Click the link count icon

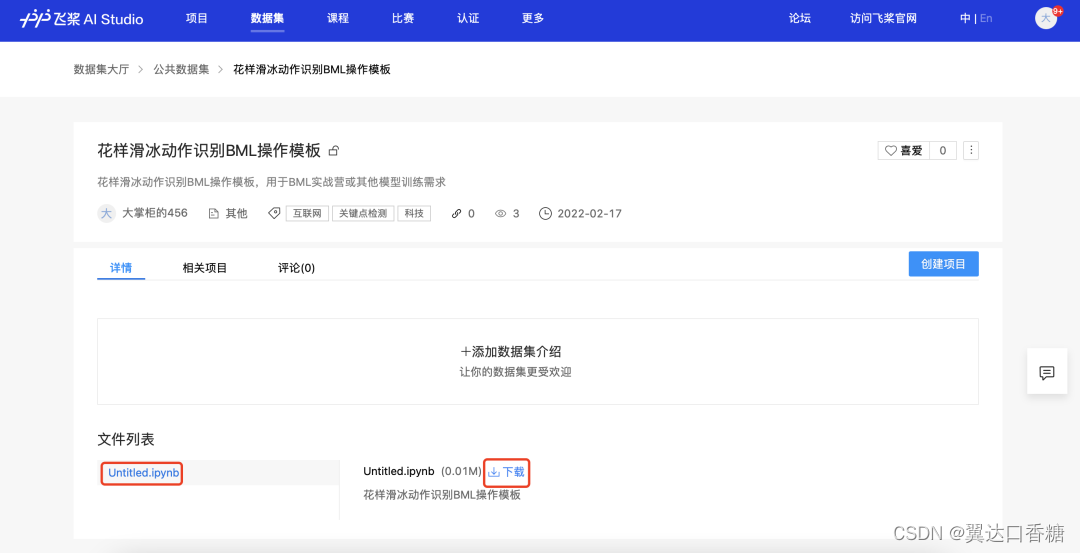(457, 213)
